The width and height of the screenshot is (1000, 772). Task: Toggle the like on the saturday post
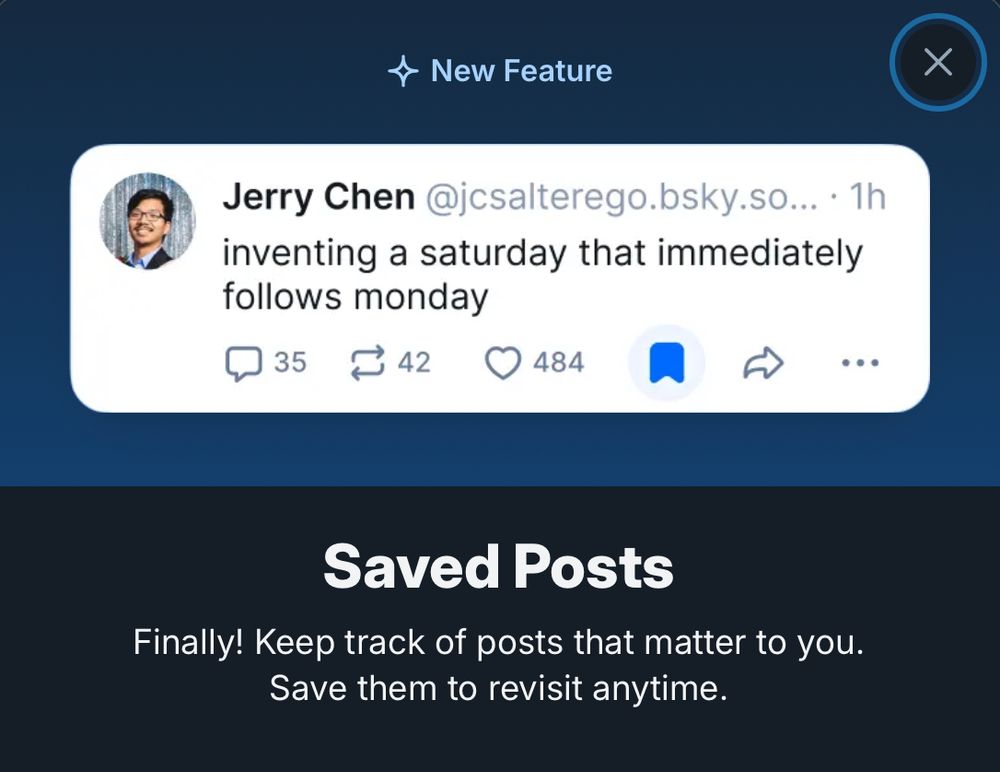pos(505,363)
